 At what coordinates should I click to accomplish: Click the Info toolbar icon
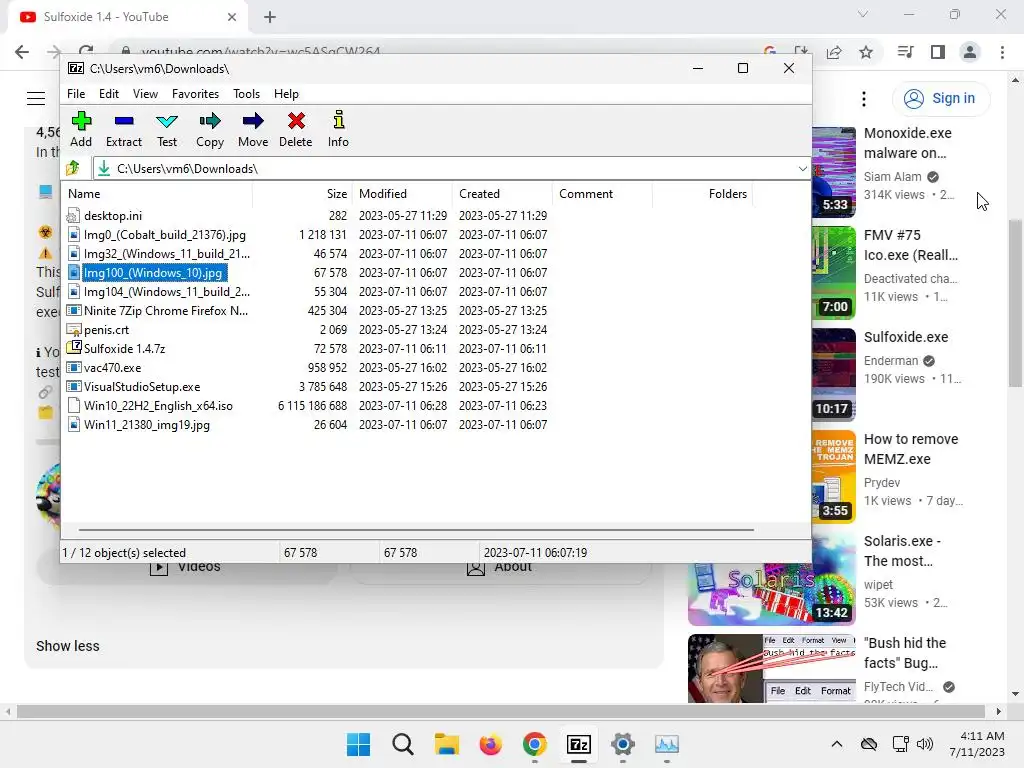click(338, 129)
